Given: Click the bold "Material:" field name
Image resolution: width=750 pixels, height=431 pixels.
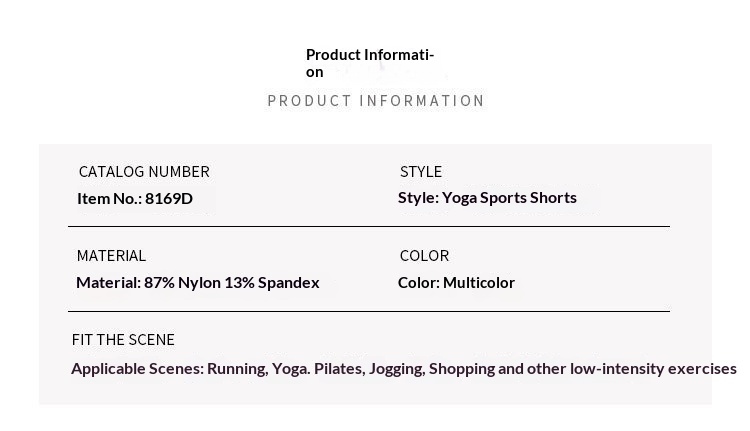Looking at the screenshot, I should 108,283.
